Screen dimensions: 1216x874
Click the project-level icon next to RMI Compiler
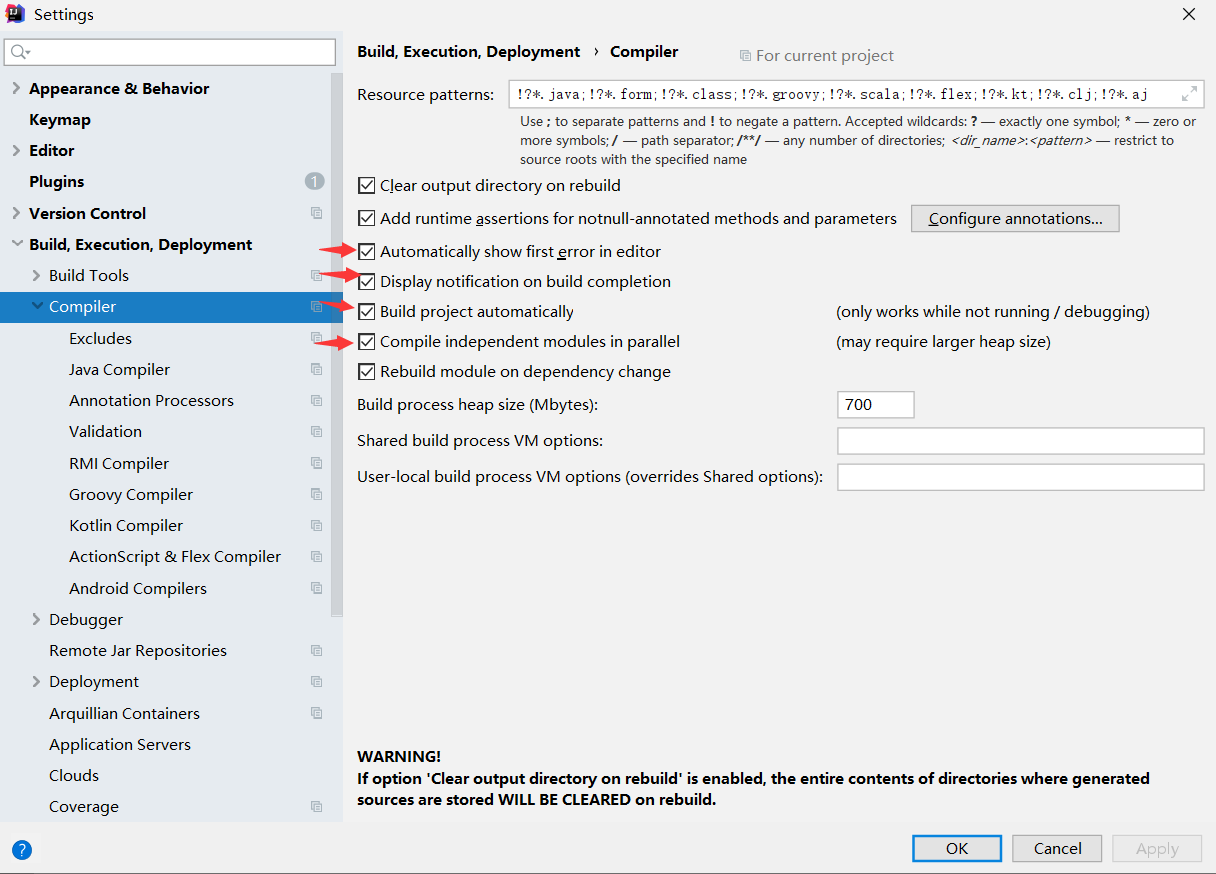(x=316, y=463)
